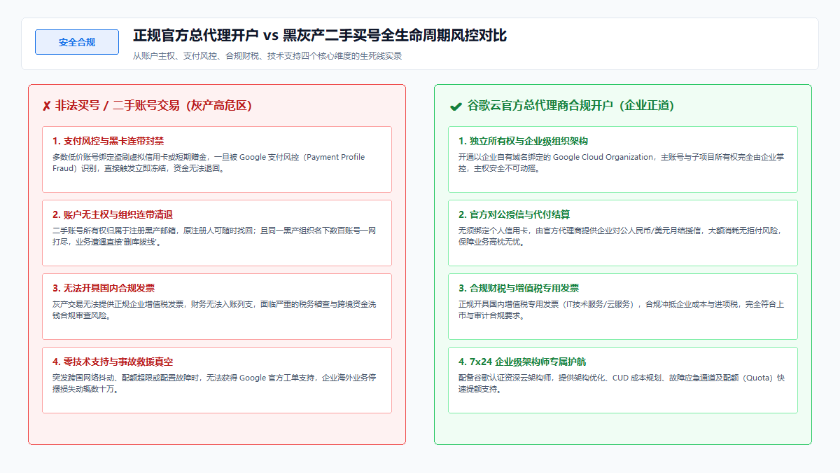Click heading 2. 官方对公授信与代付结算

pyautogui.click(x=514, y=215)
